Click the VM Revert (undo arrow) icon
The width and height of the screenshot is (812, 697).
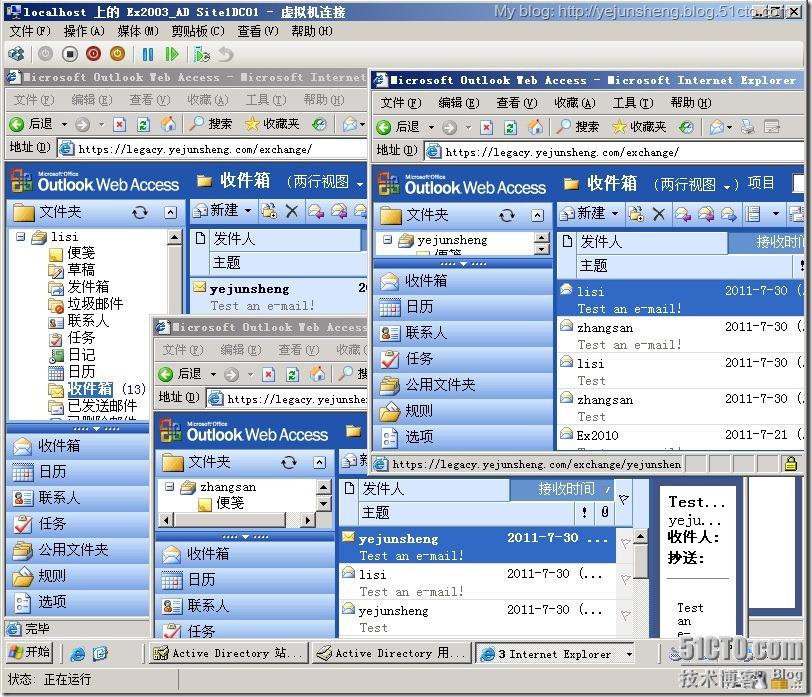click(x=226, y=54)
